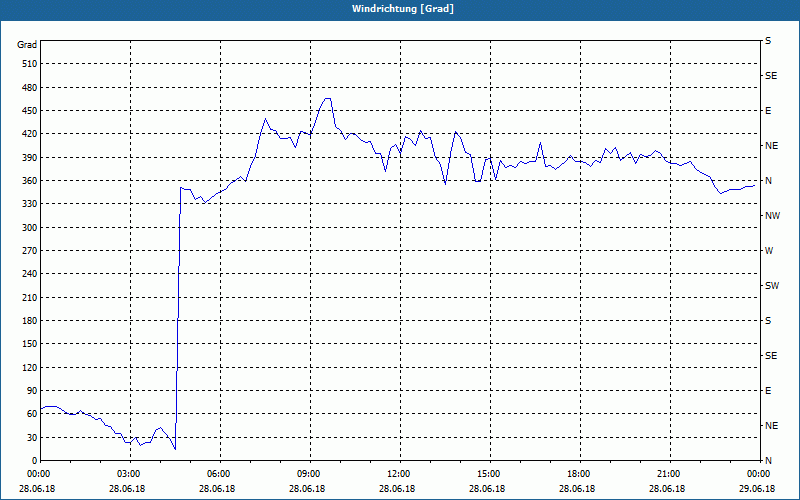Click the 15:00 time label
This screenshot has height=500, width=800.
[x=489, y=474]
